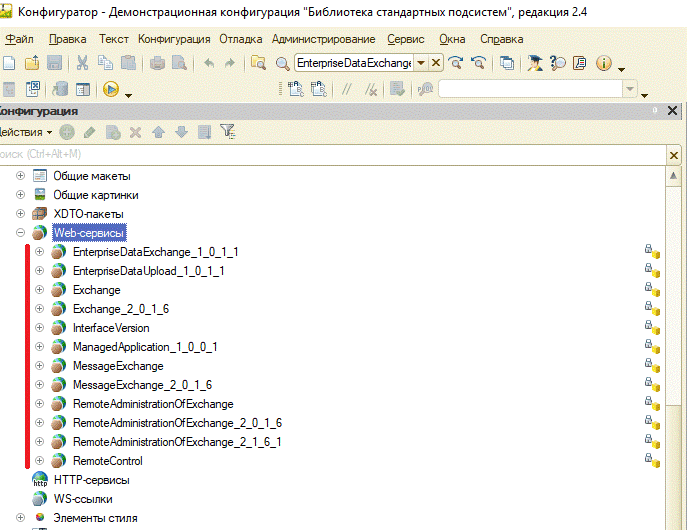Collapse the Web-сервисы tree node

click(x=20, y=233)
